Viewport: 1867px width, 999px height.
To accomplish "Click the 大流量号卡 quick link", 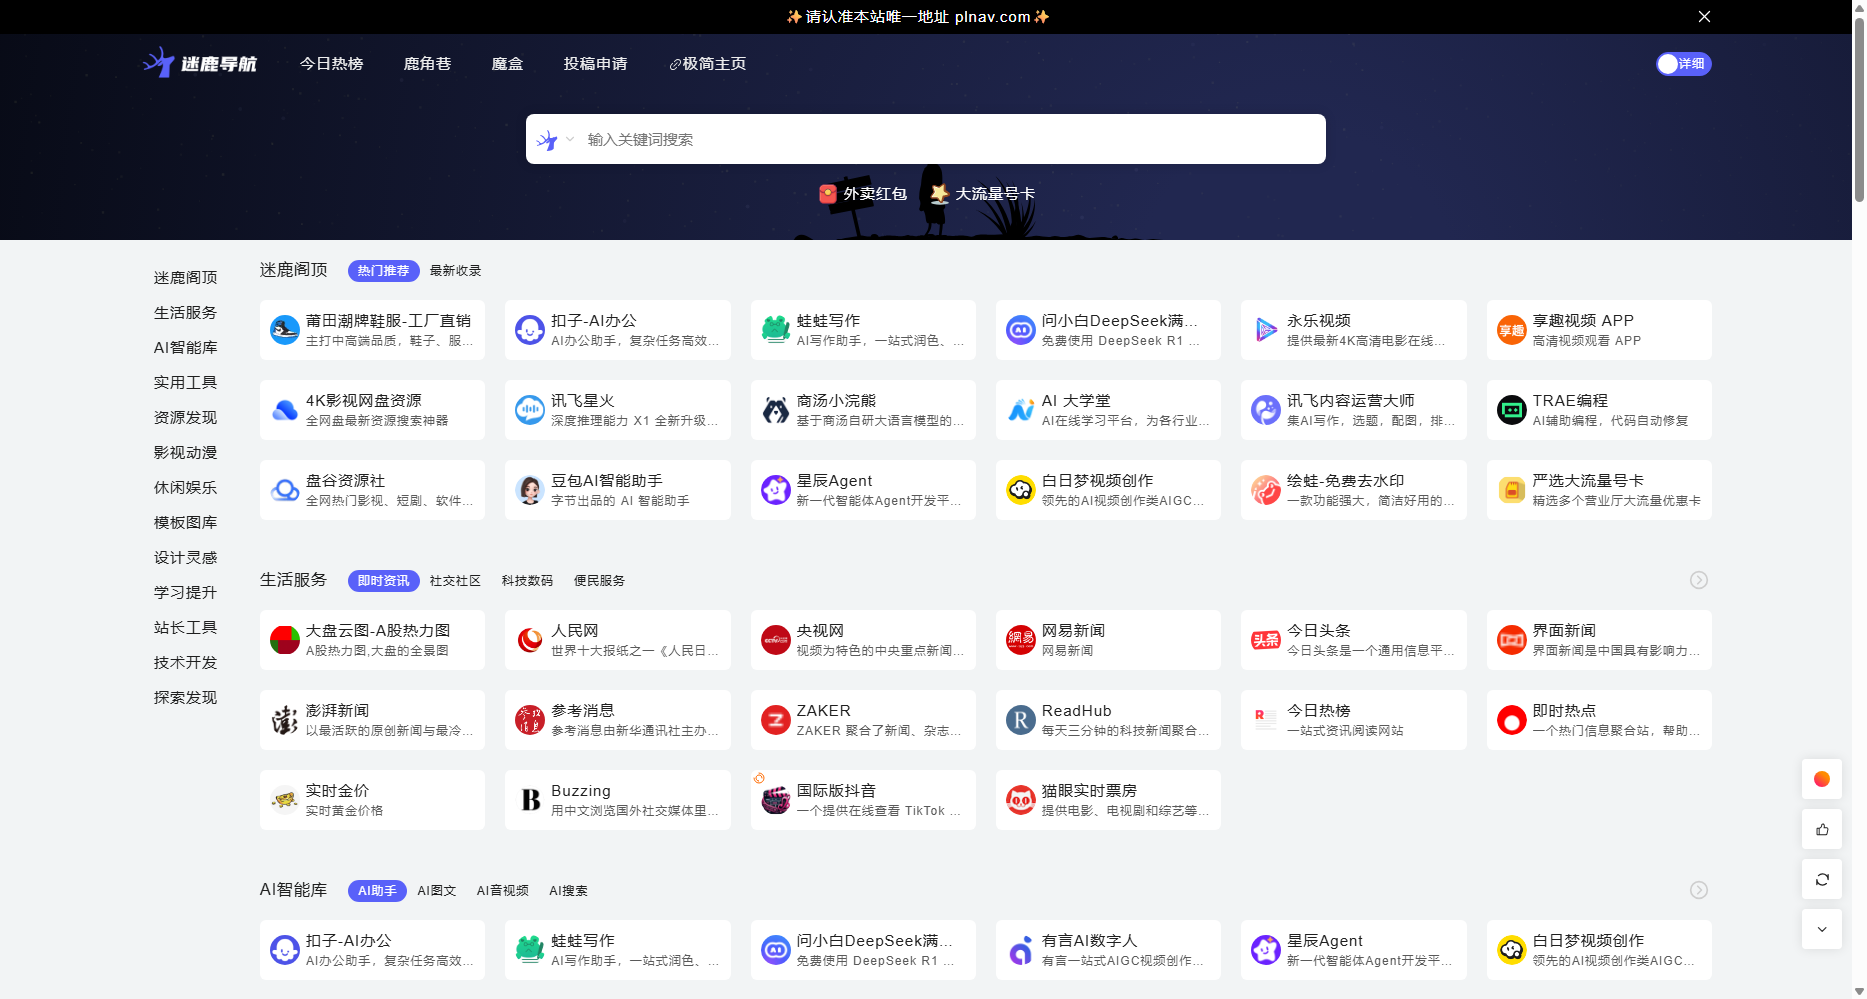I will coord(983,194).
